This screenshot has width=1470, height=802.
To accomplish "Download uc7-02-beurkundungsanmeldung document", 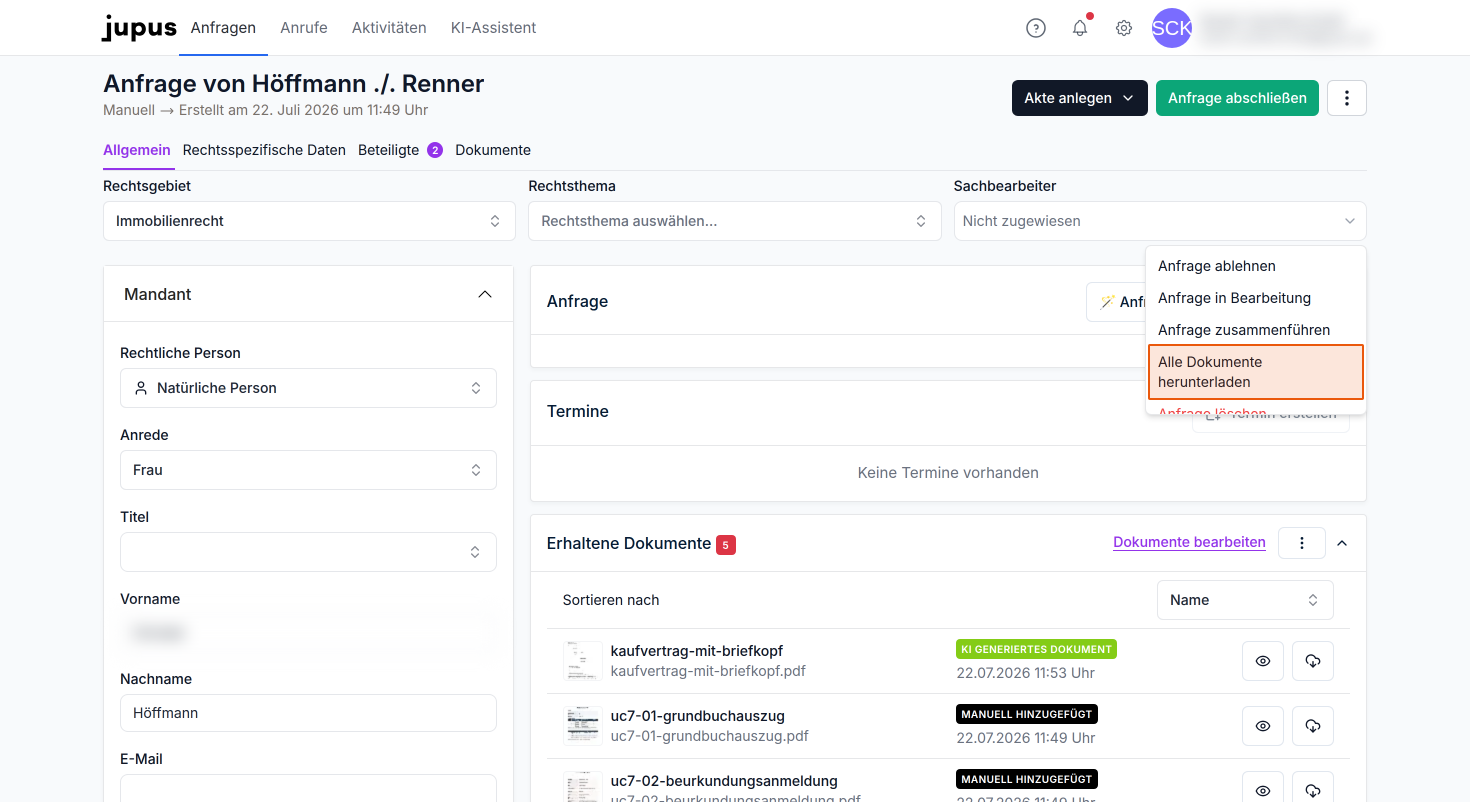I will tap(1313, 789).
